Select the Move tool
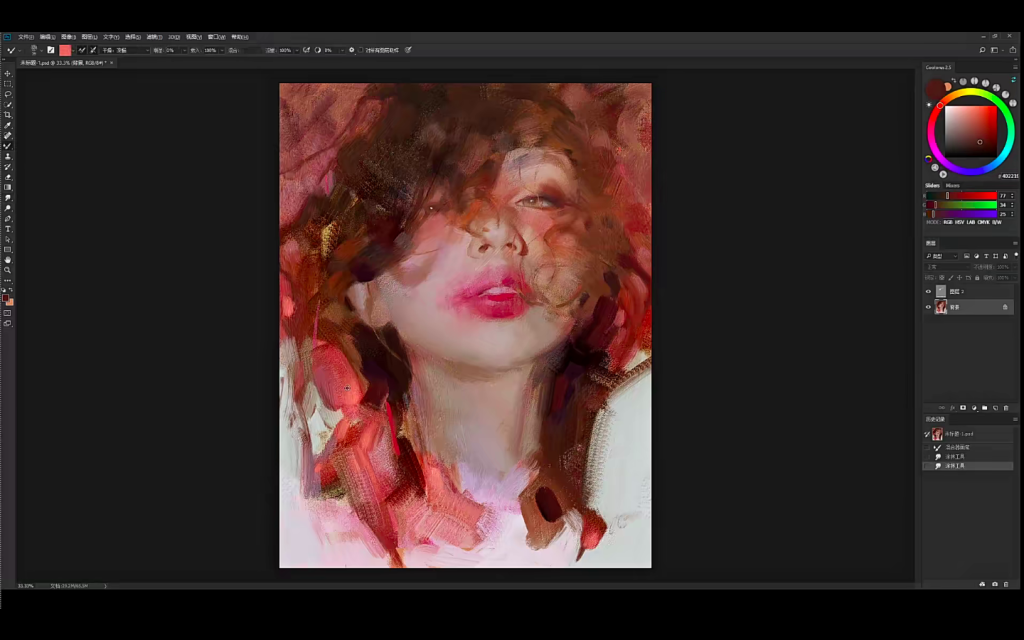This screenshot has width=1024, height=640. 8,74
